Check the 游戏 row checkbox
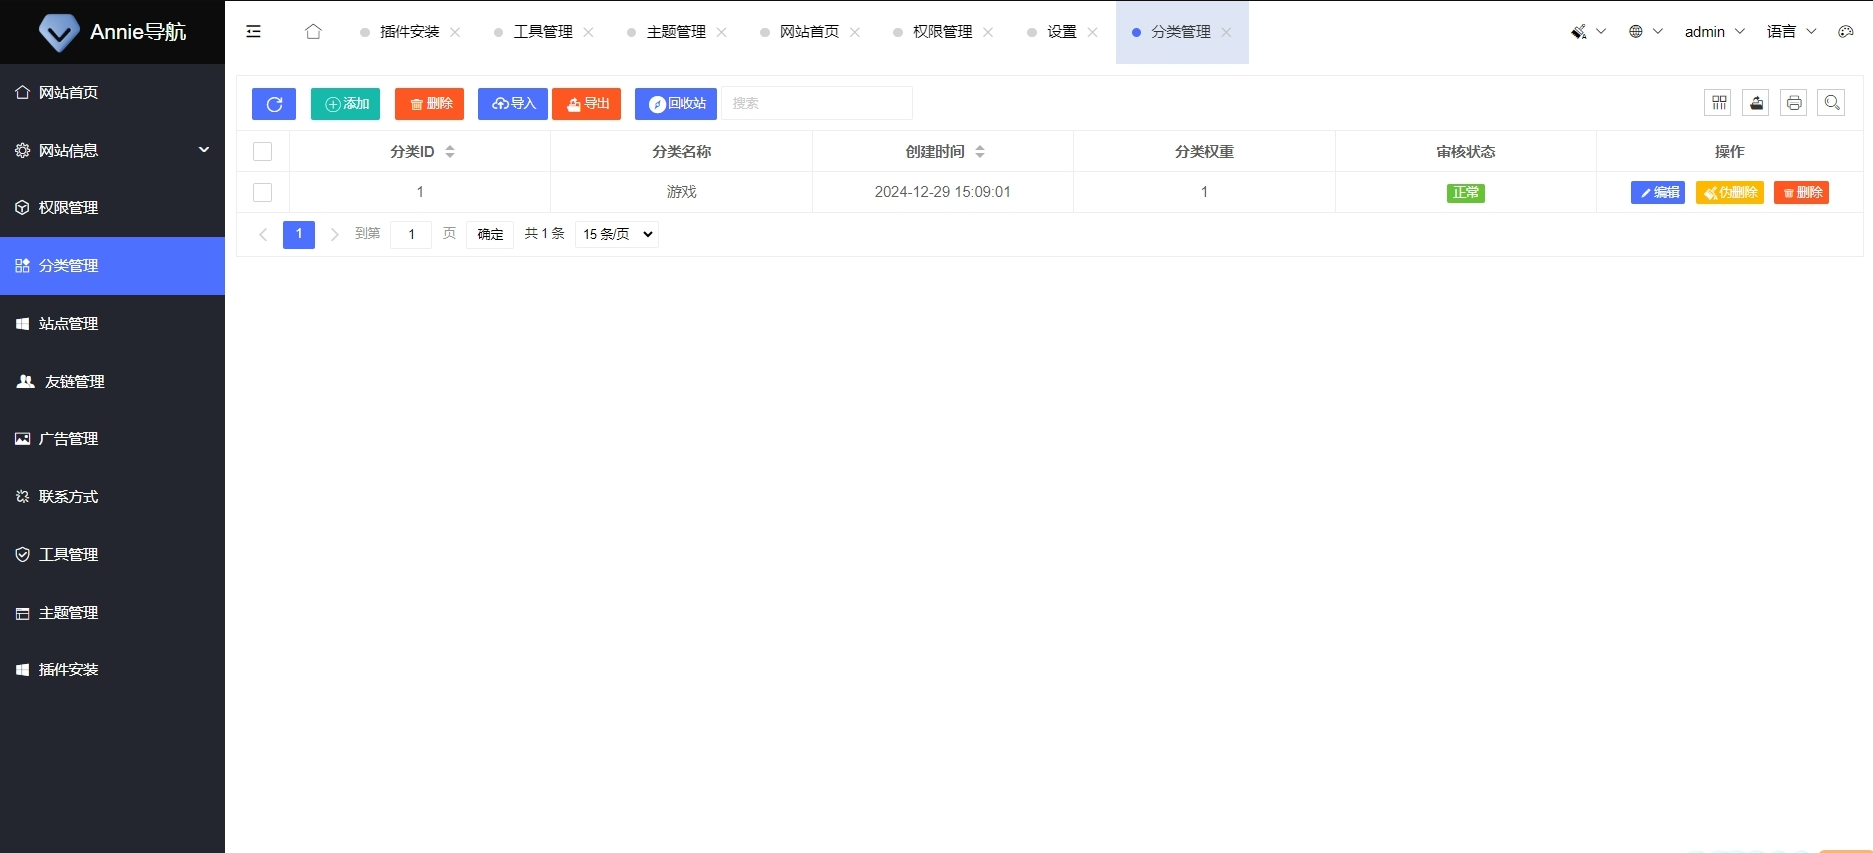The image size is (1873, 853). pyautogui.click(x=263, y=192)
